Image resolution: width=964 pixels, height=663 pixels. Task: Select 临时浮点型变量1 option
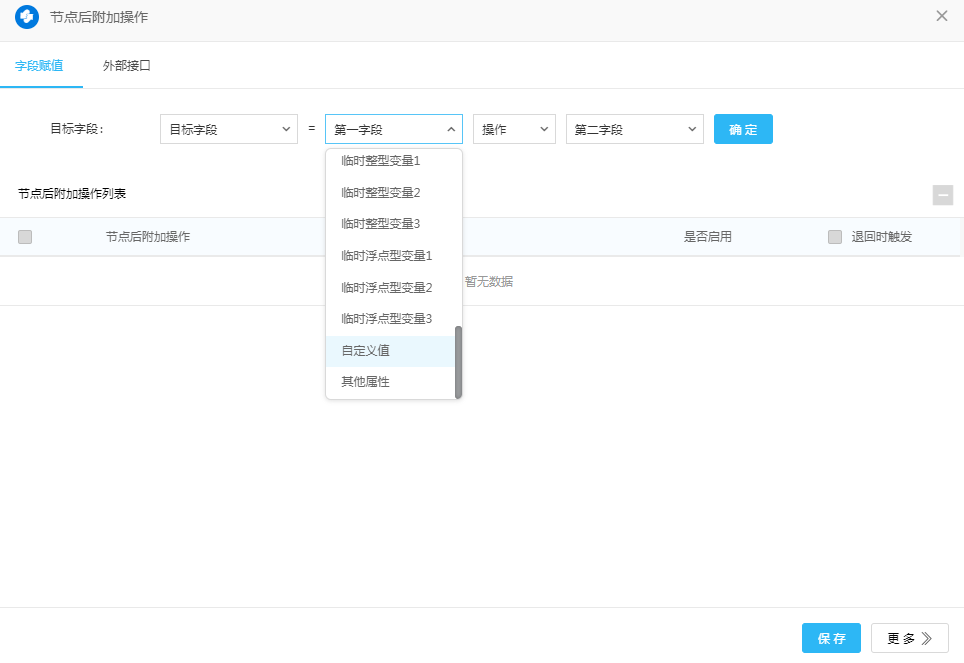pos(386,256)
